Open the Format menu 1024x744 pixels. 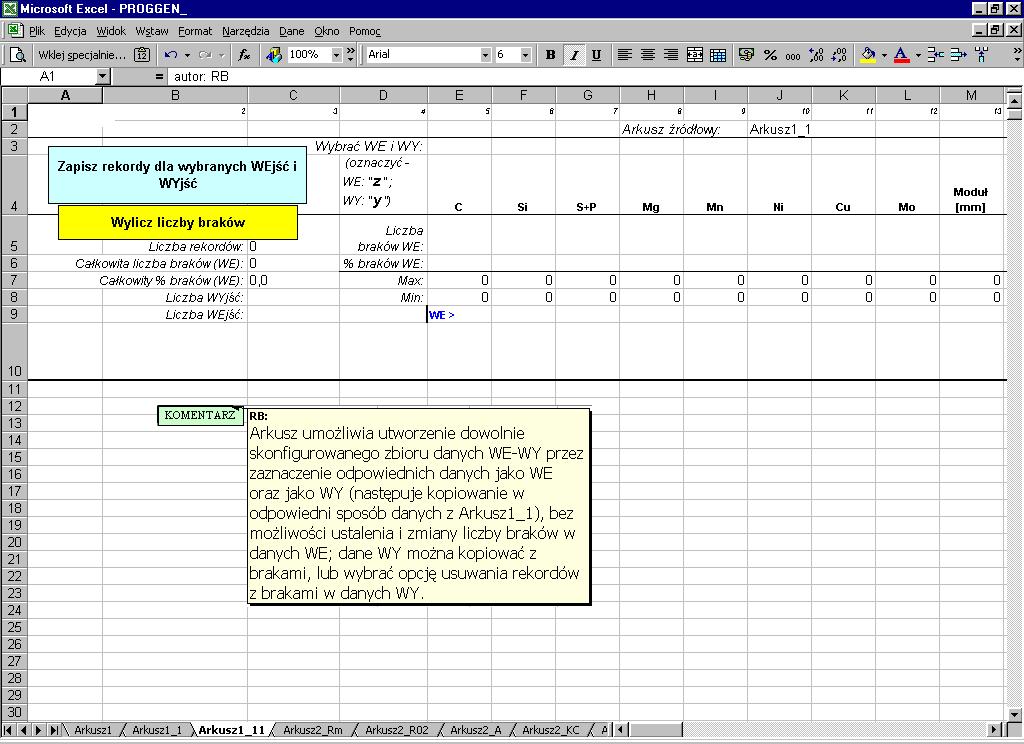pos(195,31)
